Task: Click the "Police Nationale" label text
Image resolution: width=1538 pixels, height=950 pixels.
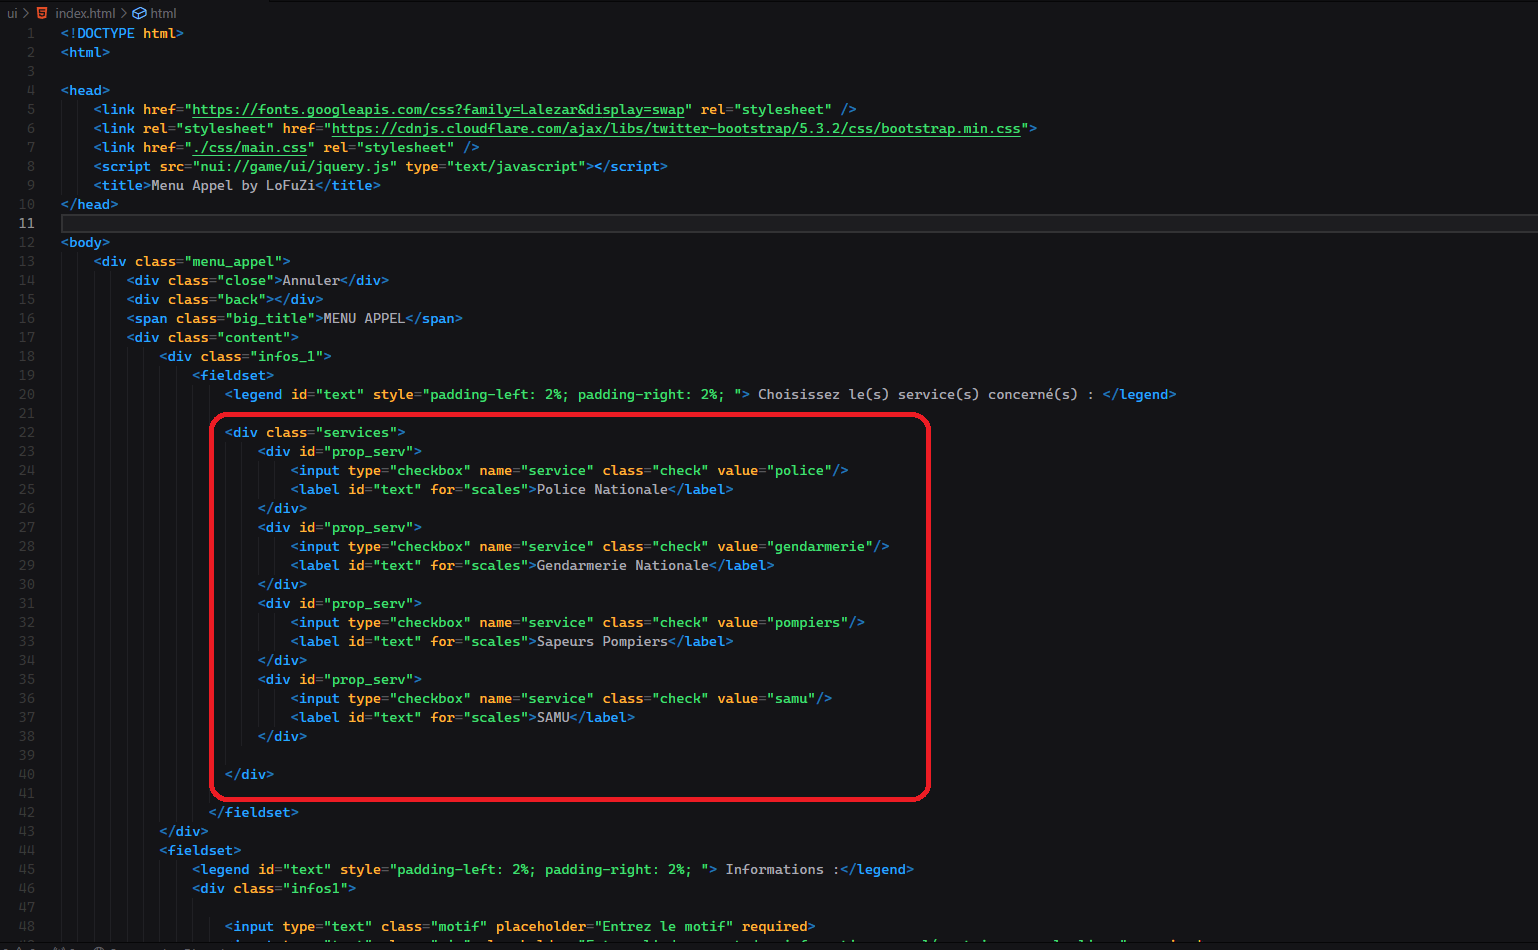Action: (602, 490)
